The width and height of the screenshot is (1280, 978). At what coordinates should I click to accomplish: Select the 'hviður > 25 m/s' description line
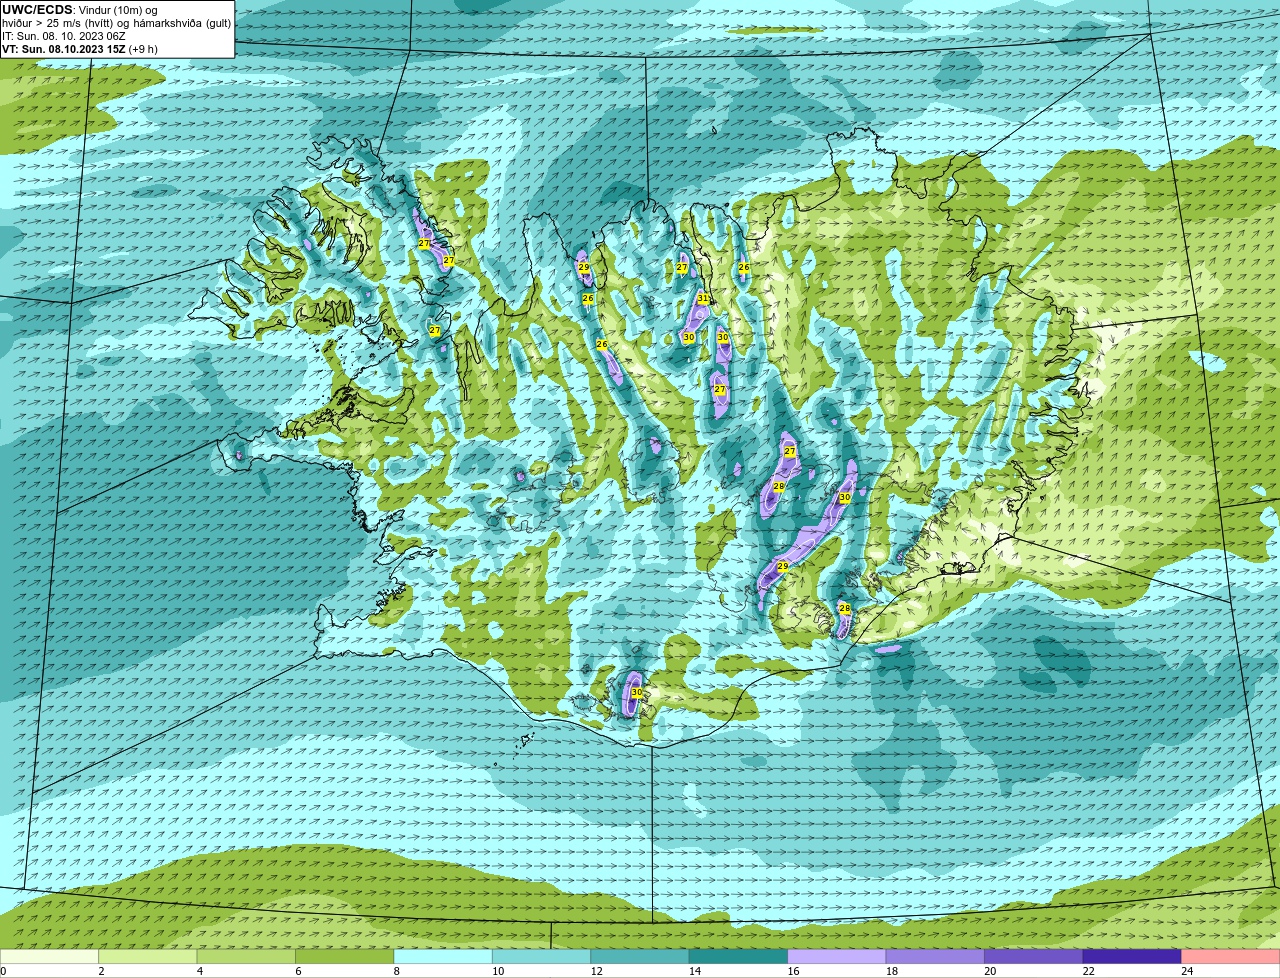116,23
